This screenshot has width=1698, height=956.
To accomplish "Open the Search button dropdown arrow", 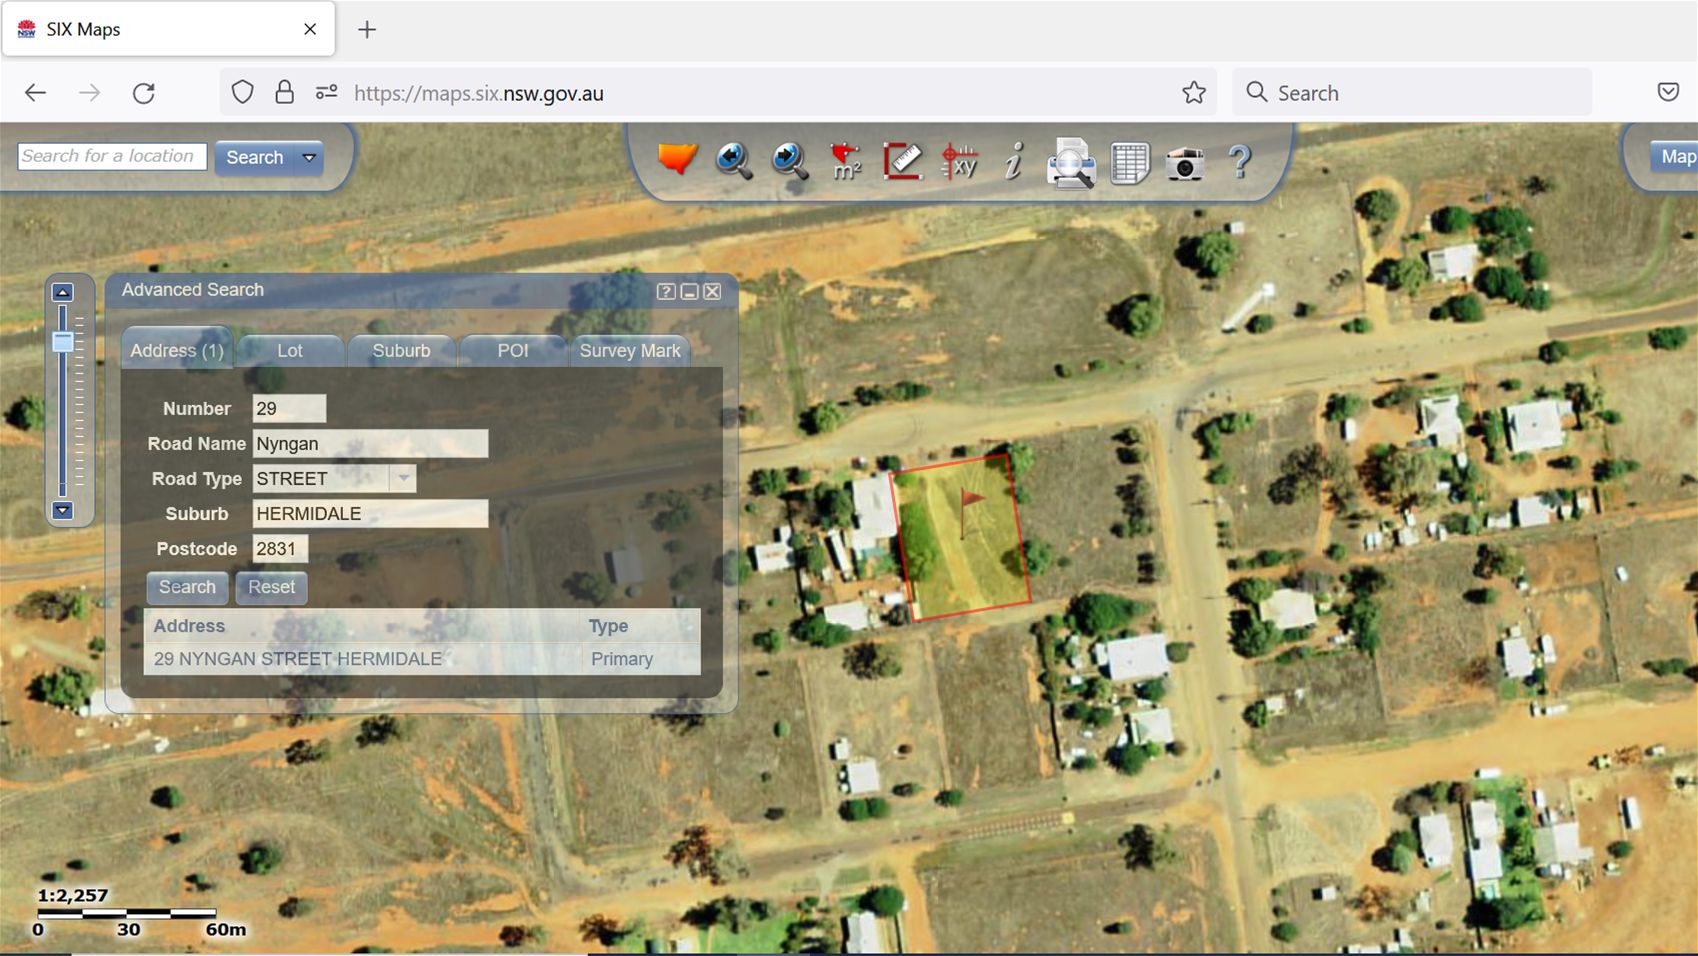I will coord(309,158).
